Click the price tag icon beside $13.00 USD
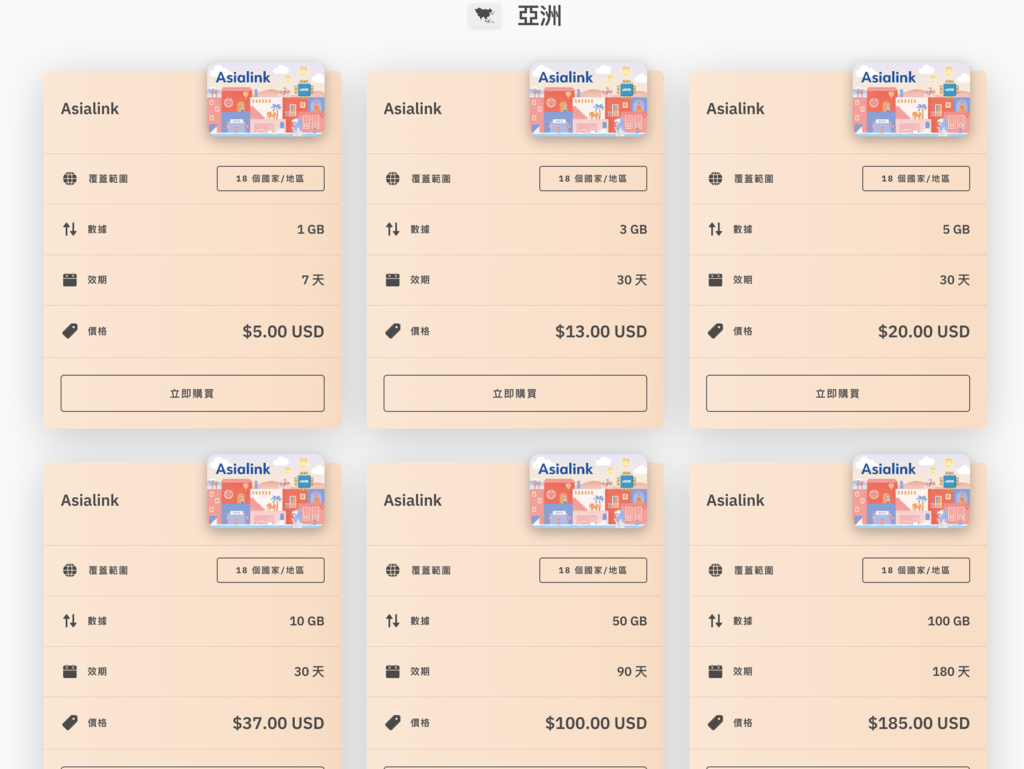 point(392,331)
